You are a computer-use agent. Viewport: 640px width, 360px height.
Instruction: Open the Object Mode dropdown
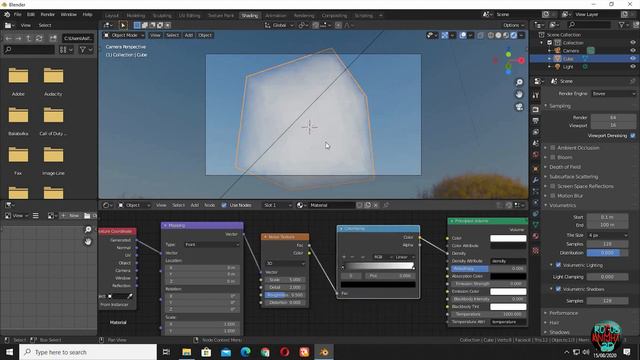(123, 36)
